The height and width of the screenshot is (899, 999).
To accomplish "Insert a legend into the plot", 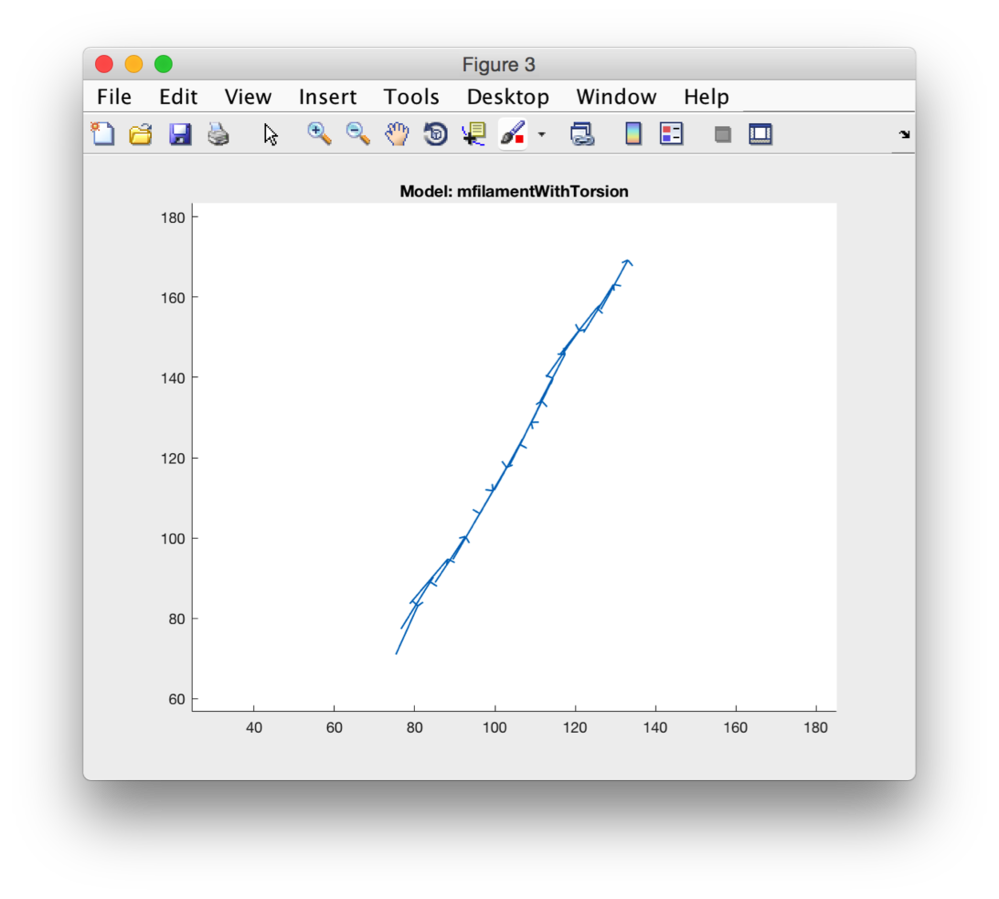I will point(671,133).
